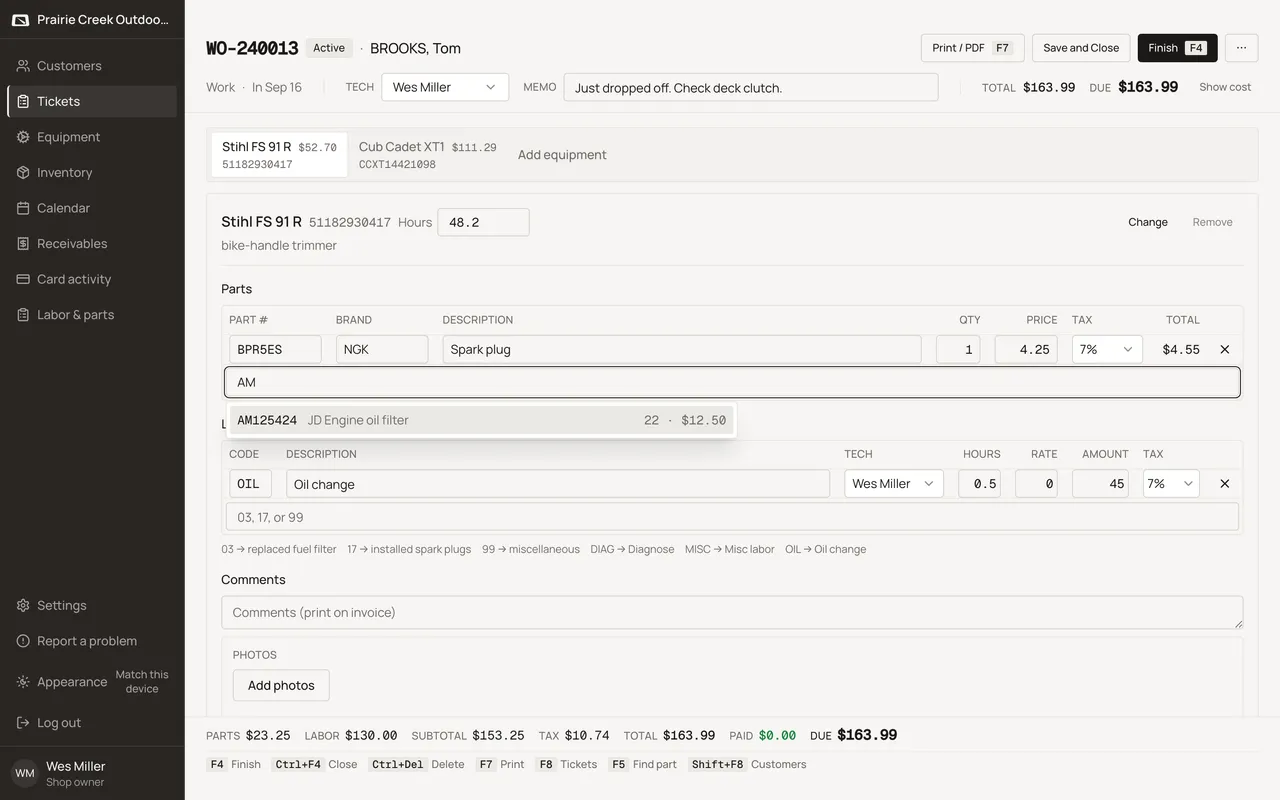Click the Finish button
The height and width of the screenshot is (800, 1280).
(x=1177, y=48)
